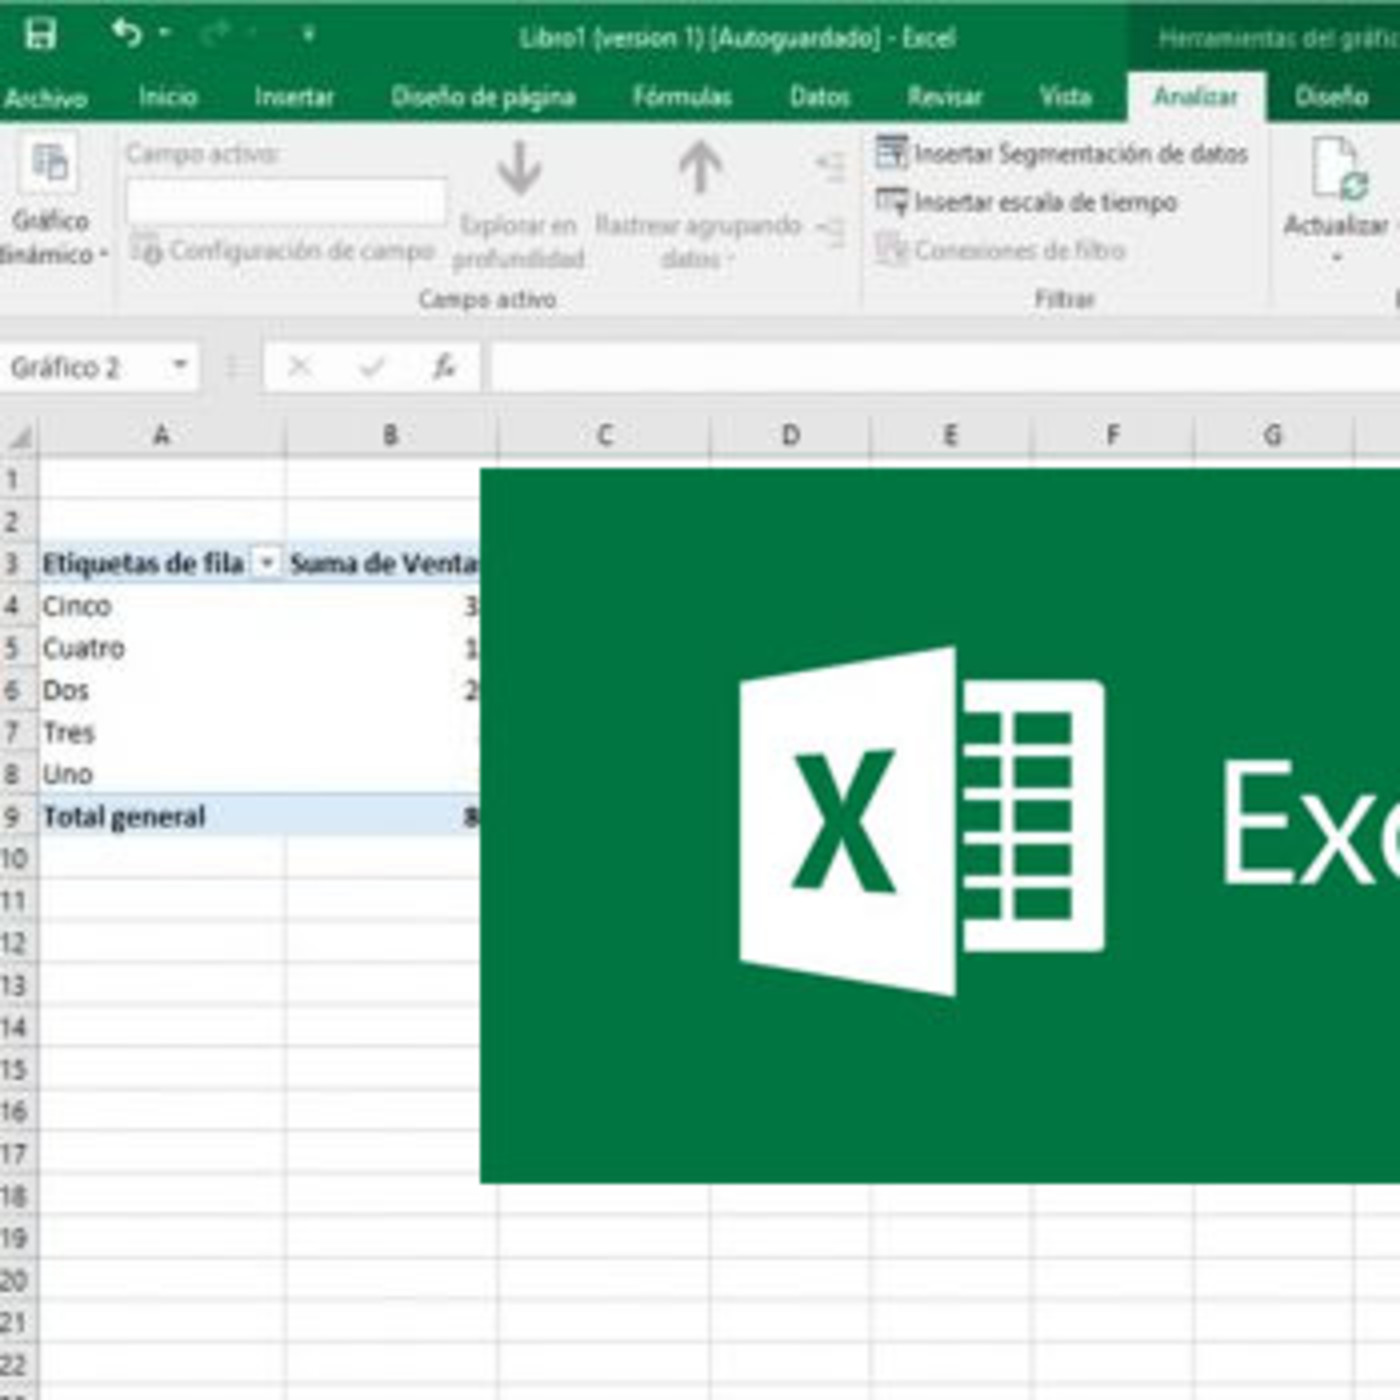The height and width of the screenshot is (1400, 1400).
Task: Open Configuración de campo
Action: [284, 250]
